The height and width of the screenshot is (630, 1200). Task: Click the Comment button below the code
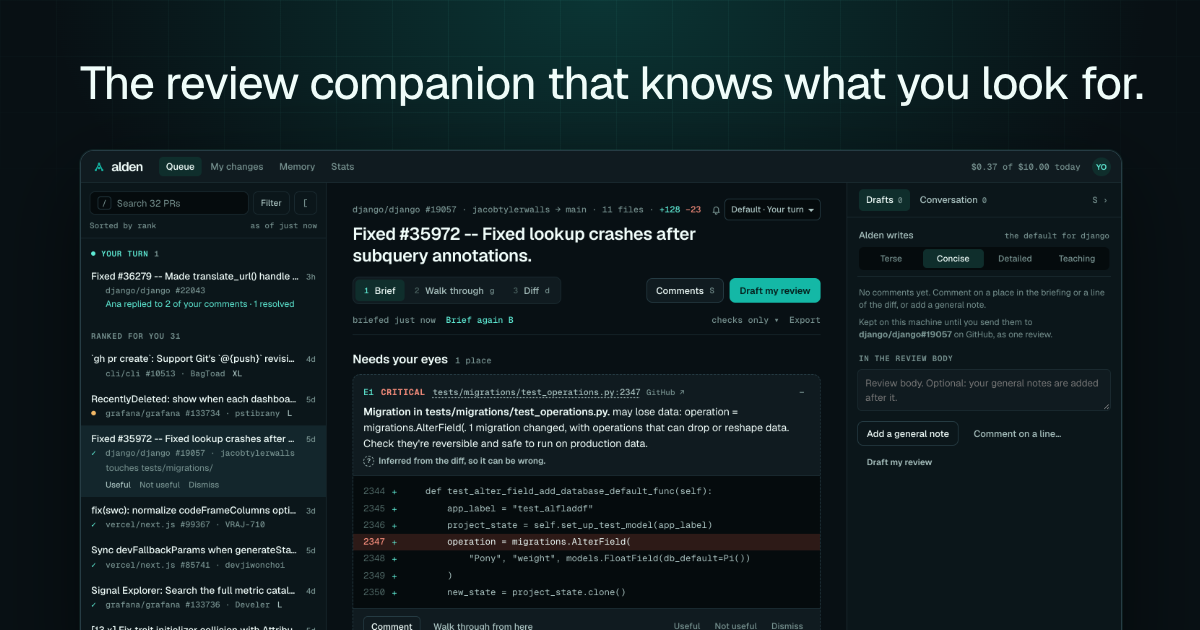click(392, 626)
